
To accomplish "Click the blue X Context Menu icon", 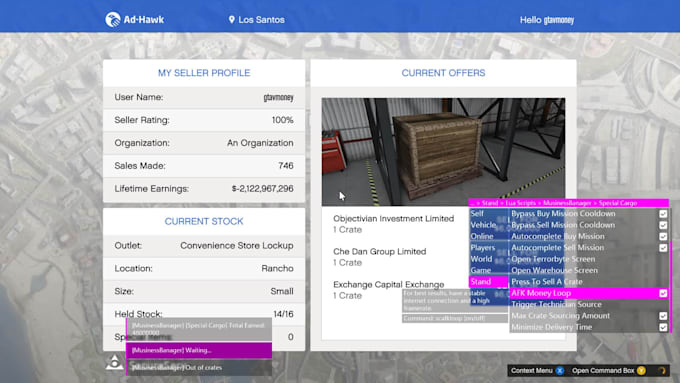I will click(560, 370).
